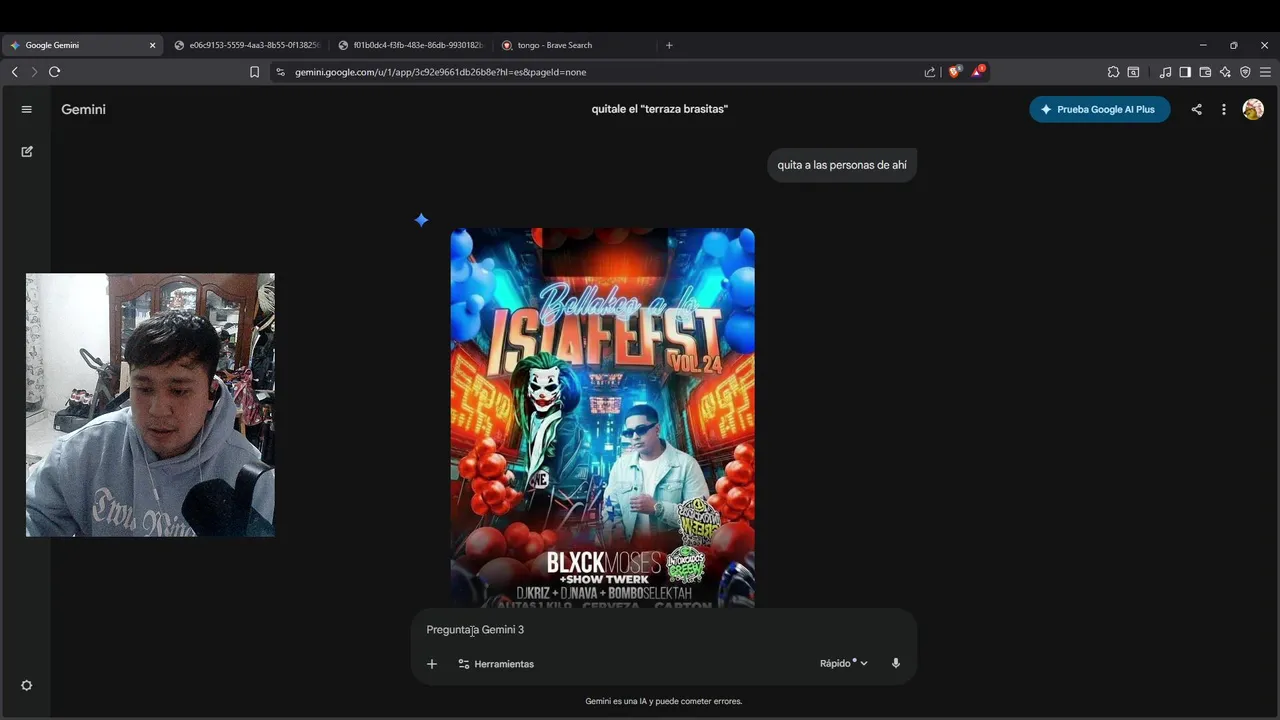Image resolution: width=1280 pixels, height=720 pixels.
Task: Open Brave Shields lion icon
Action: [955, 71]
